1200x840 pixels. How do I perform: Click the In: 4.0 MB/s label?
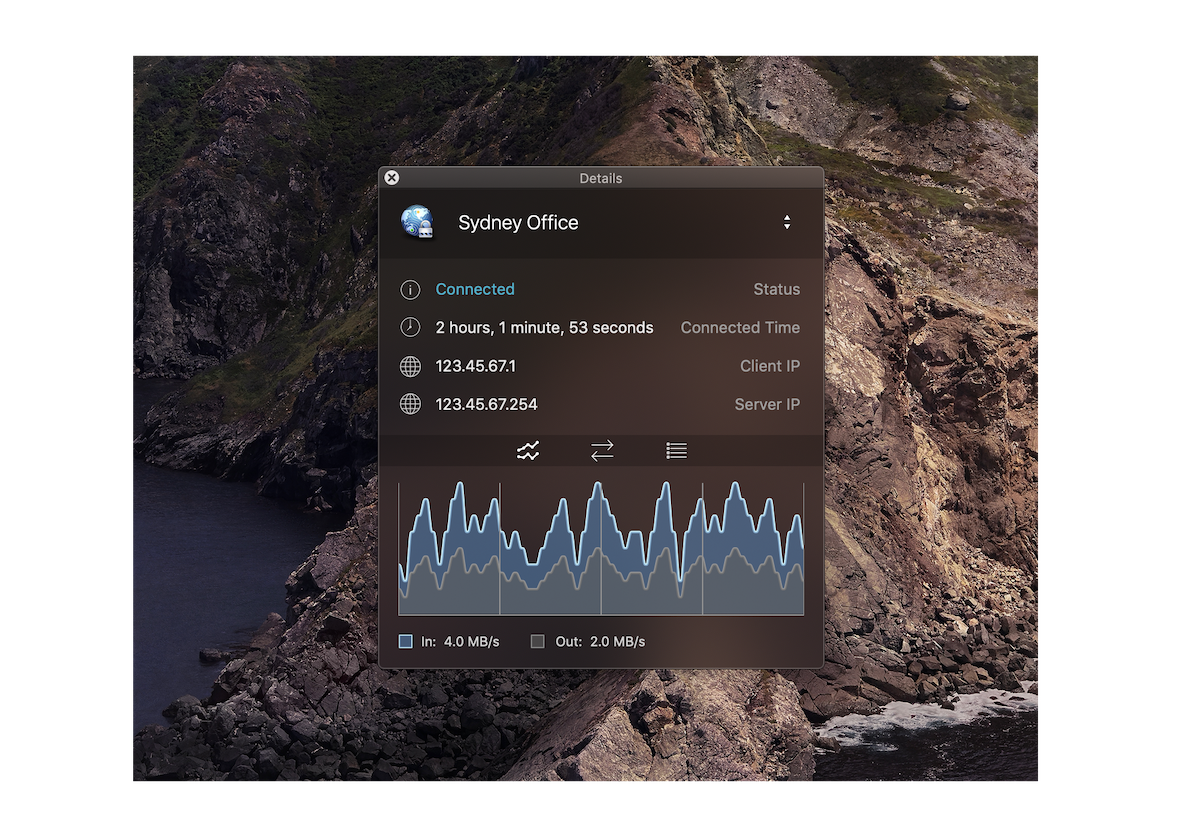[460, 642]
